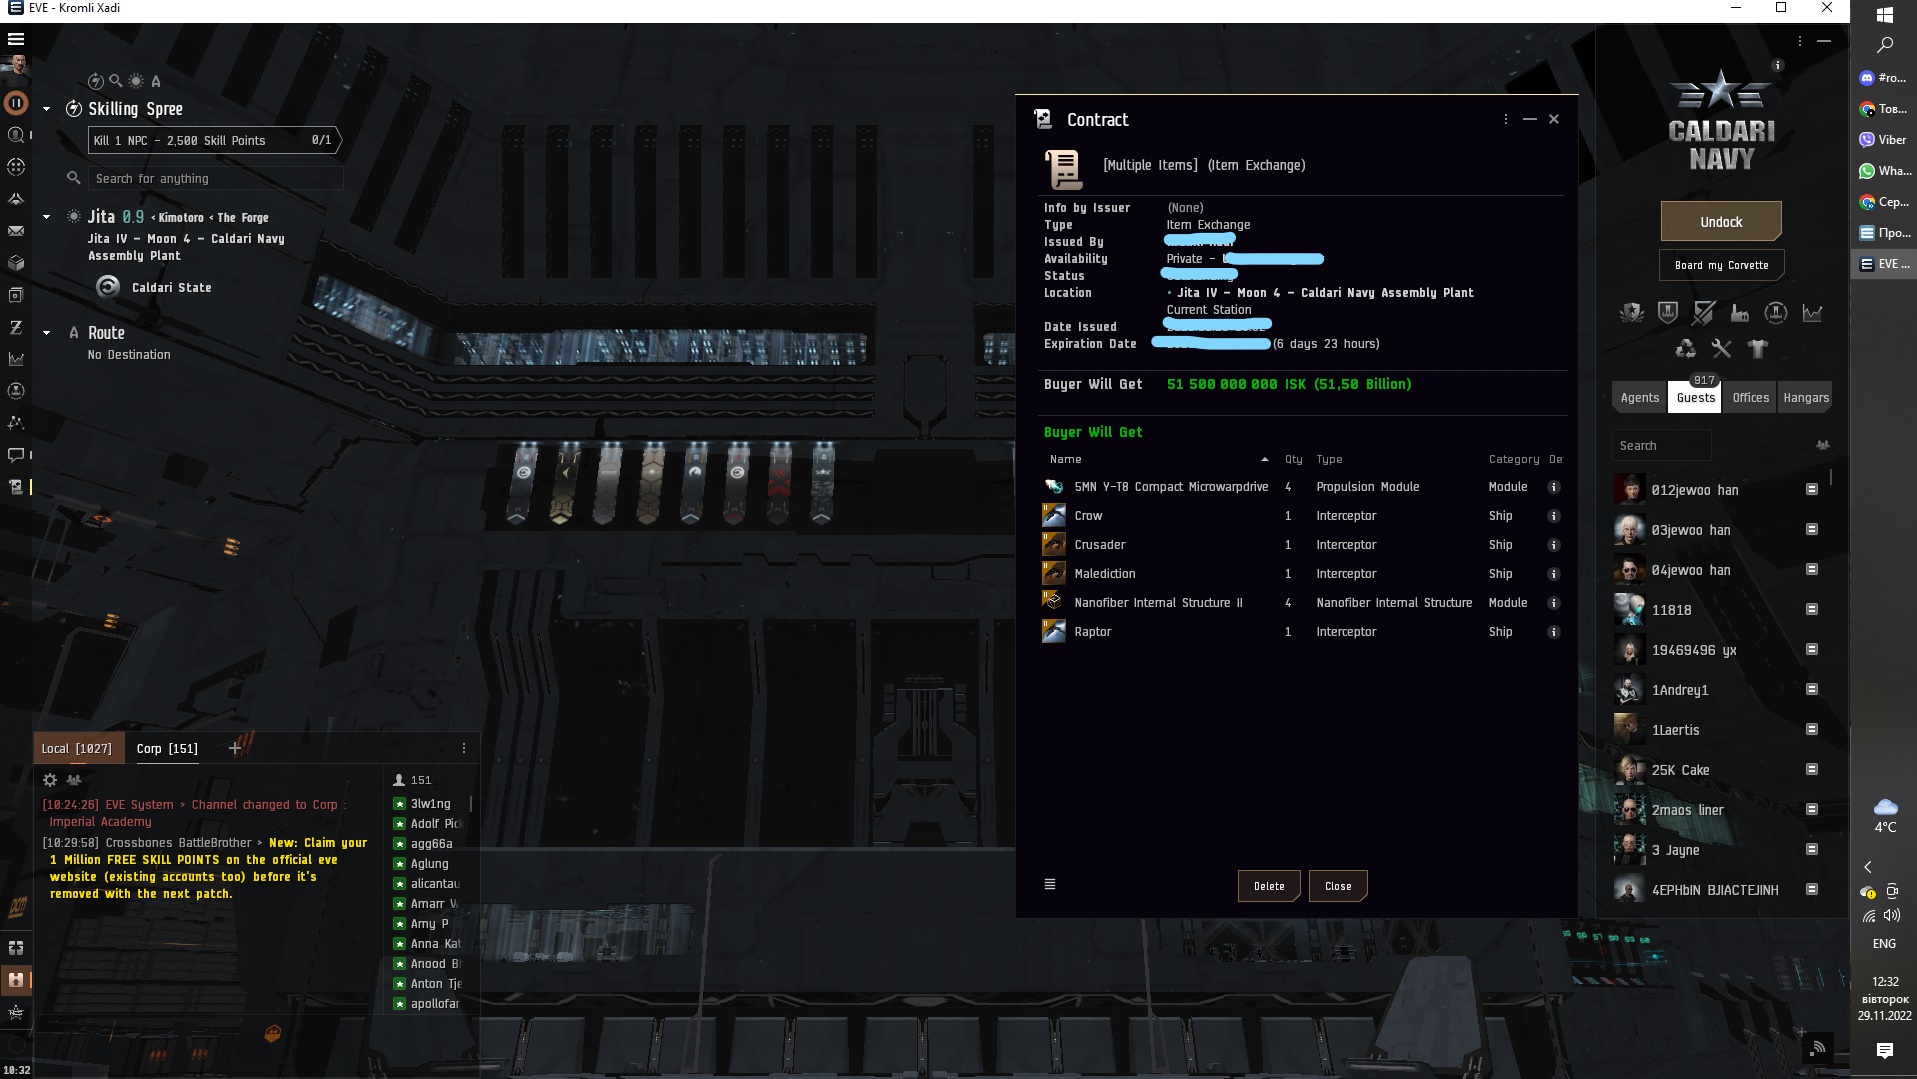Open the Neocom chat bubble icon

click(x=16, y=455)
